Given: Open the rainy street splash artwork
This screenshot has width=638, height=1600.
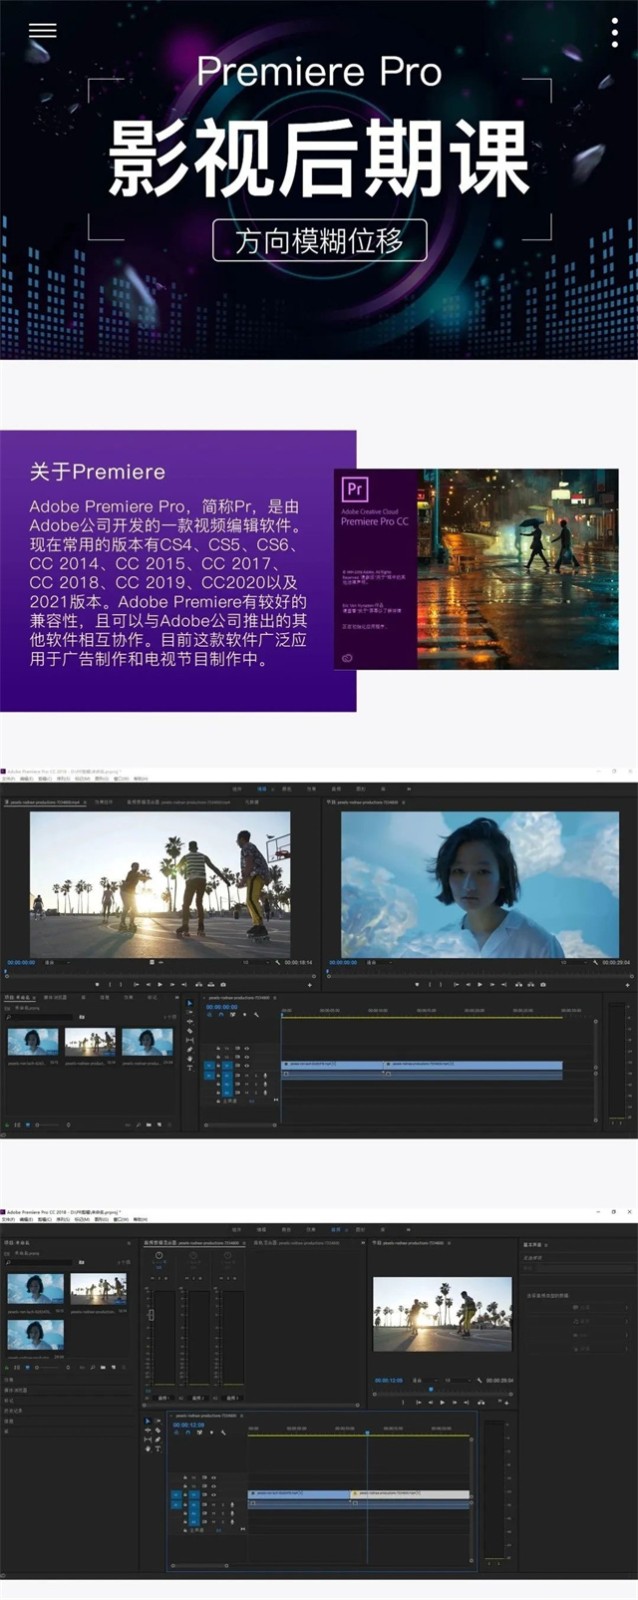Looking at the screenshot, I should (517, 568).
